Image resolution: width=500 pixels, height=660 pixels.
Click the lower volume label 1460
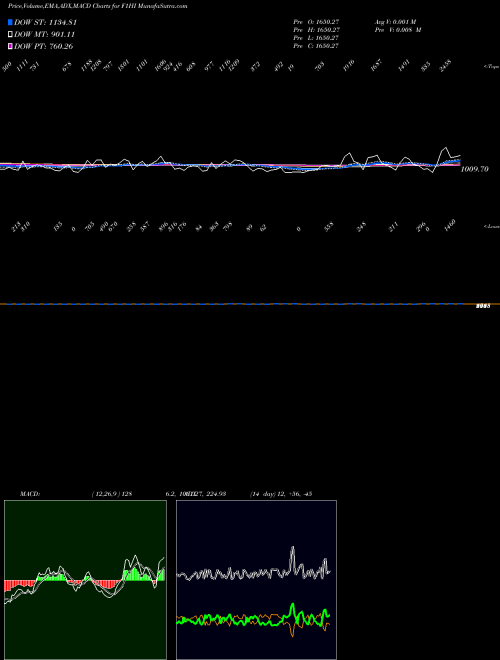coord(449,226)
